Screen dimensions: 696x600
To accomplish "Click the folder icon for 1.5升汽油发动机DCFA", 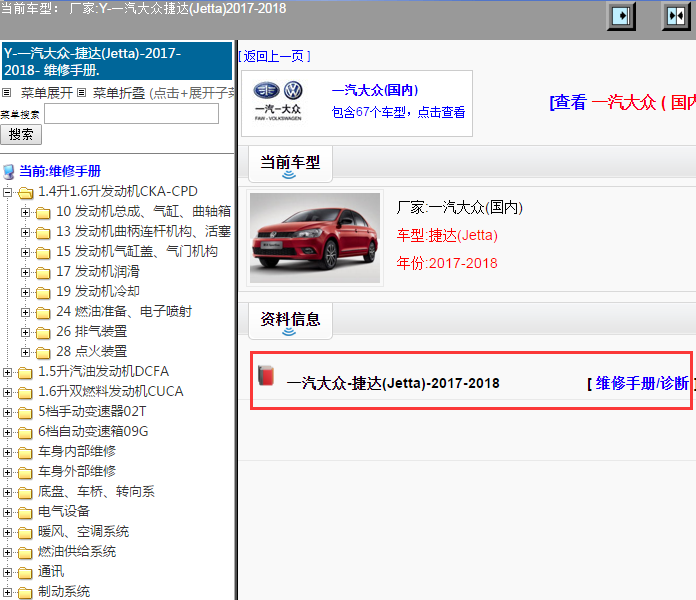I will 25,373.
